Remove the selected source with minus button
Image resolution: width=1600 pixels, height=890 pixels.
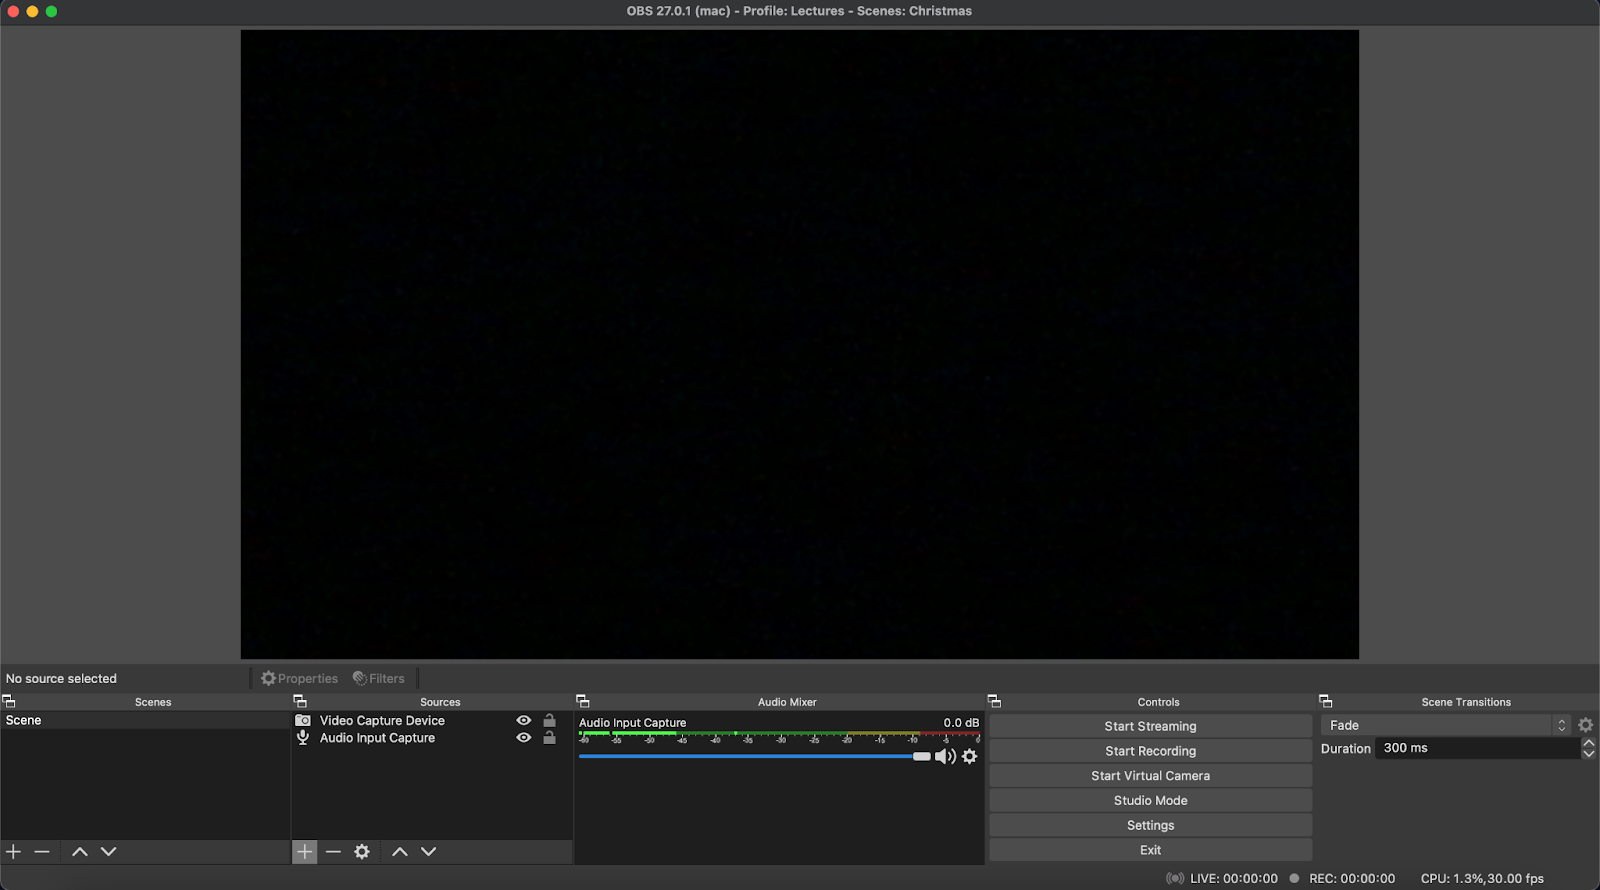tap(334, 851)
